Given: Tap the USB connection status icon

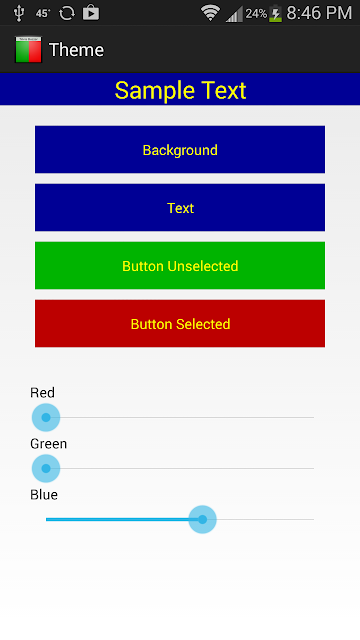Looking at the screenshot, I should (19, 13).
